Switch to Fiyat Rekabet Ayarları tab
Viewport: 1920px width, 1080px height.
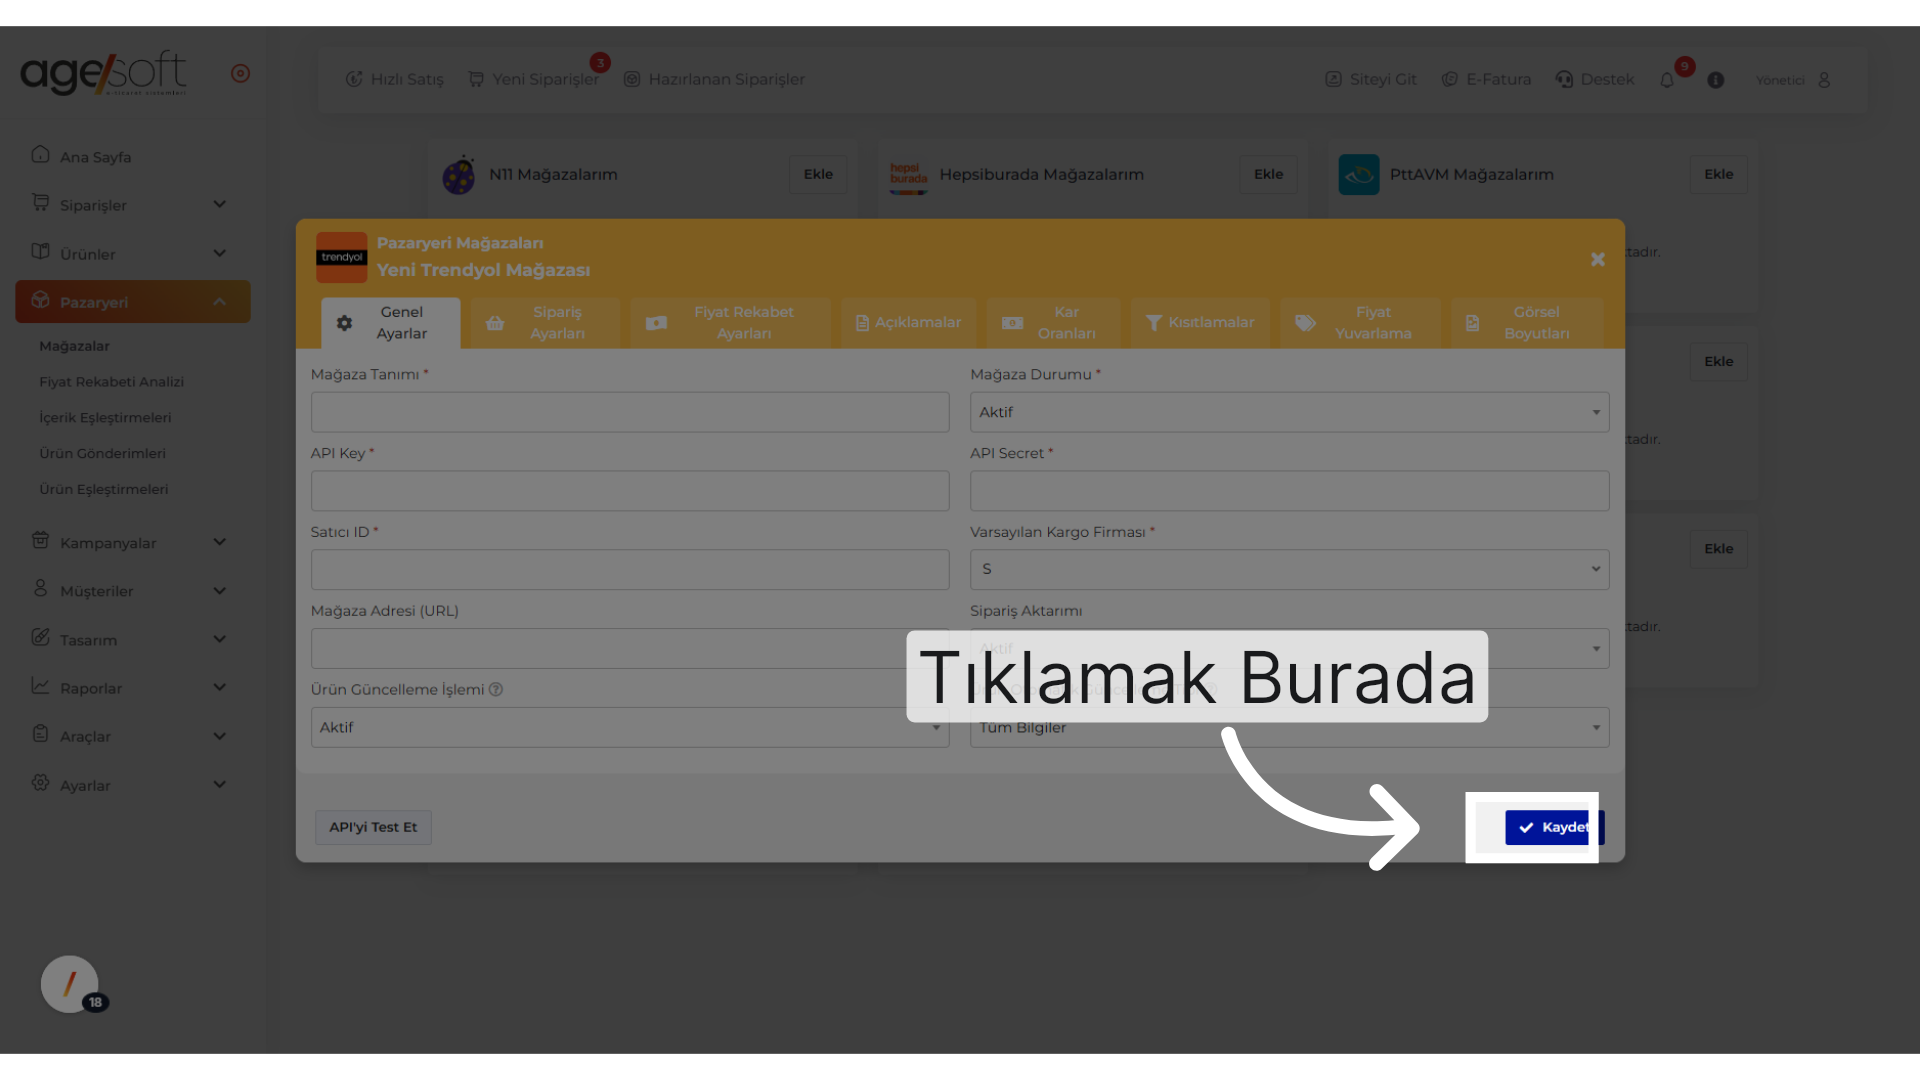(x=731, y=323)
